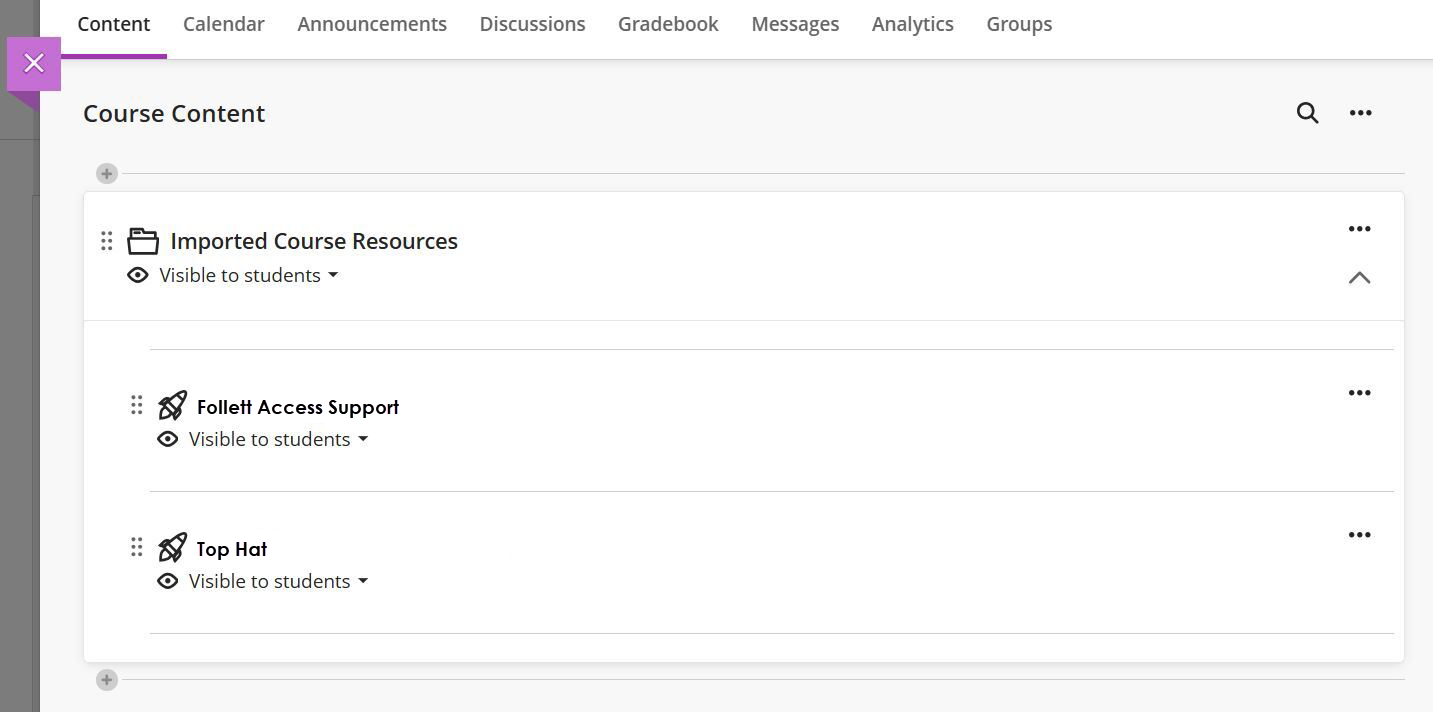Open Imported Course Resources folder title

point(314,241)
